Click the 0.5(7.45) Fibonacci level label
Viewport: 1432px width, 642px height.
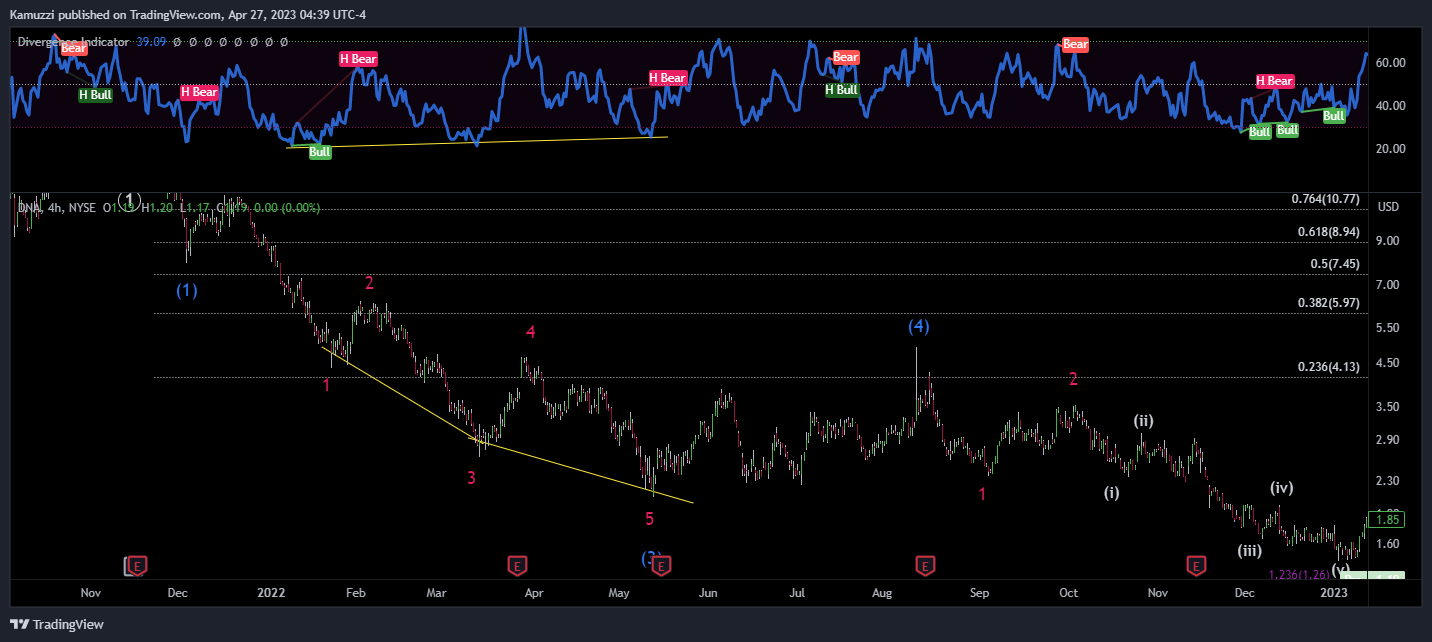coord(1335,264)
